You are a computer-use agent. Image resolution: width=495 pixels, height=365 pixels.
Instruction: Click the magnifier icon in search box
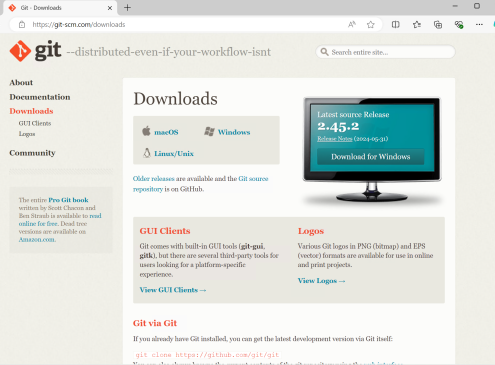click(x=324, y=52)
